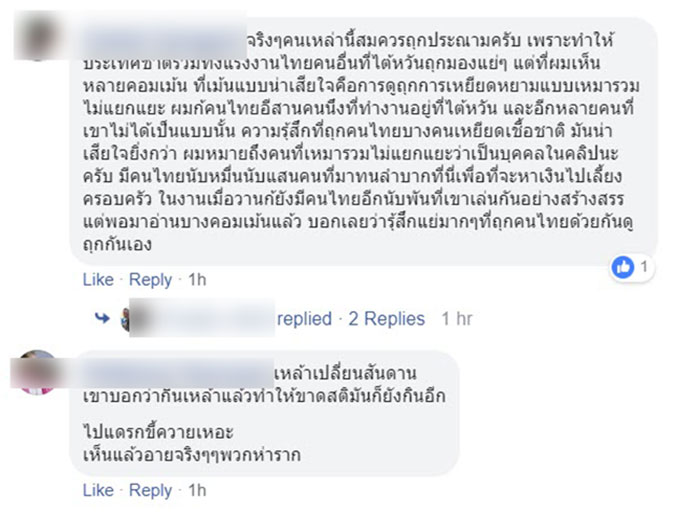Image resolution: width=700 pixels, height=513 pixels.
Task: Click the word "replied" in the replies row
Action: coord(303,319)
